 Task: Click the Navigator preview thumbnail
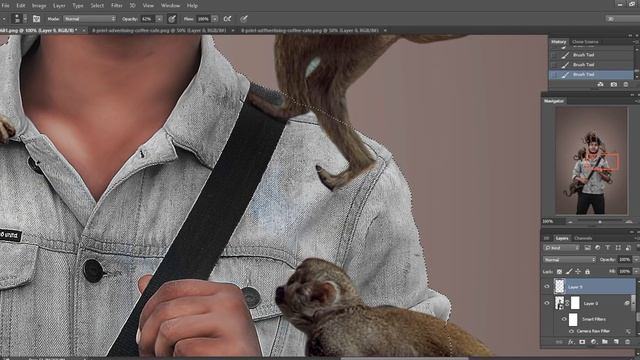tap(591, 160)
